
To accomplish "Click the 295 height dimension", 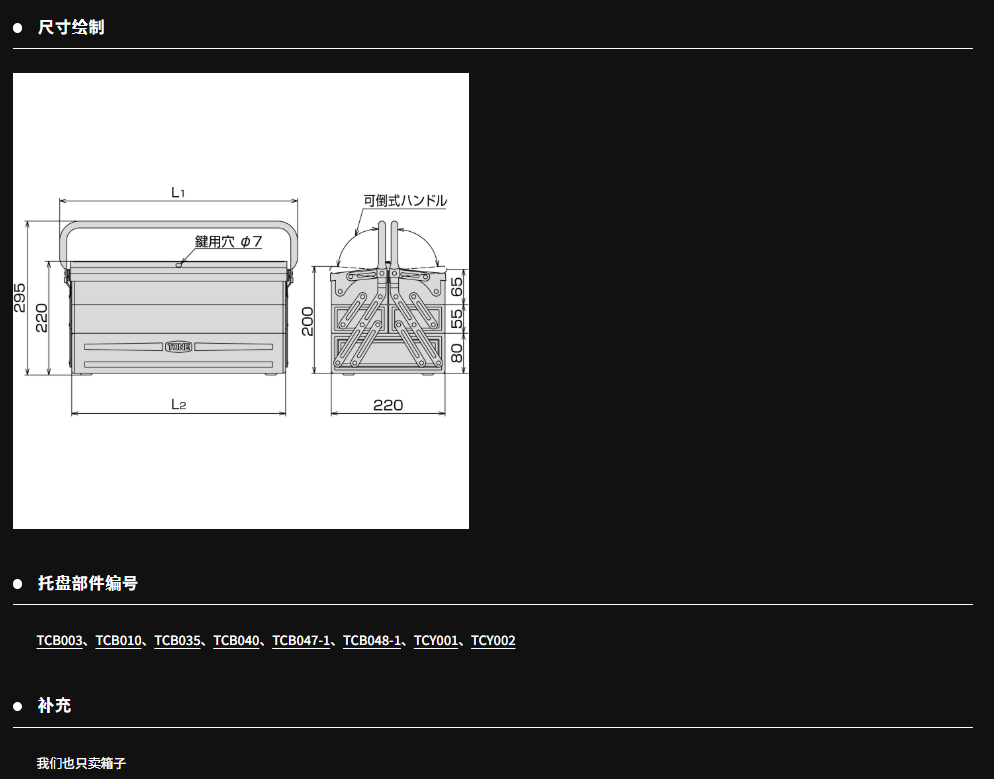I will [x=20, y=298].
